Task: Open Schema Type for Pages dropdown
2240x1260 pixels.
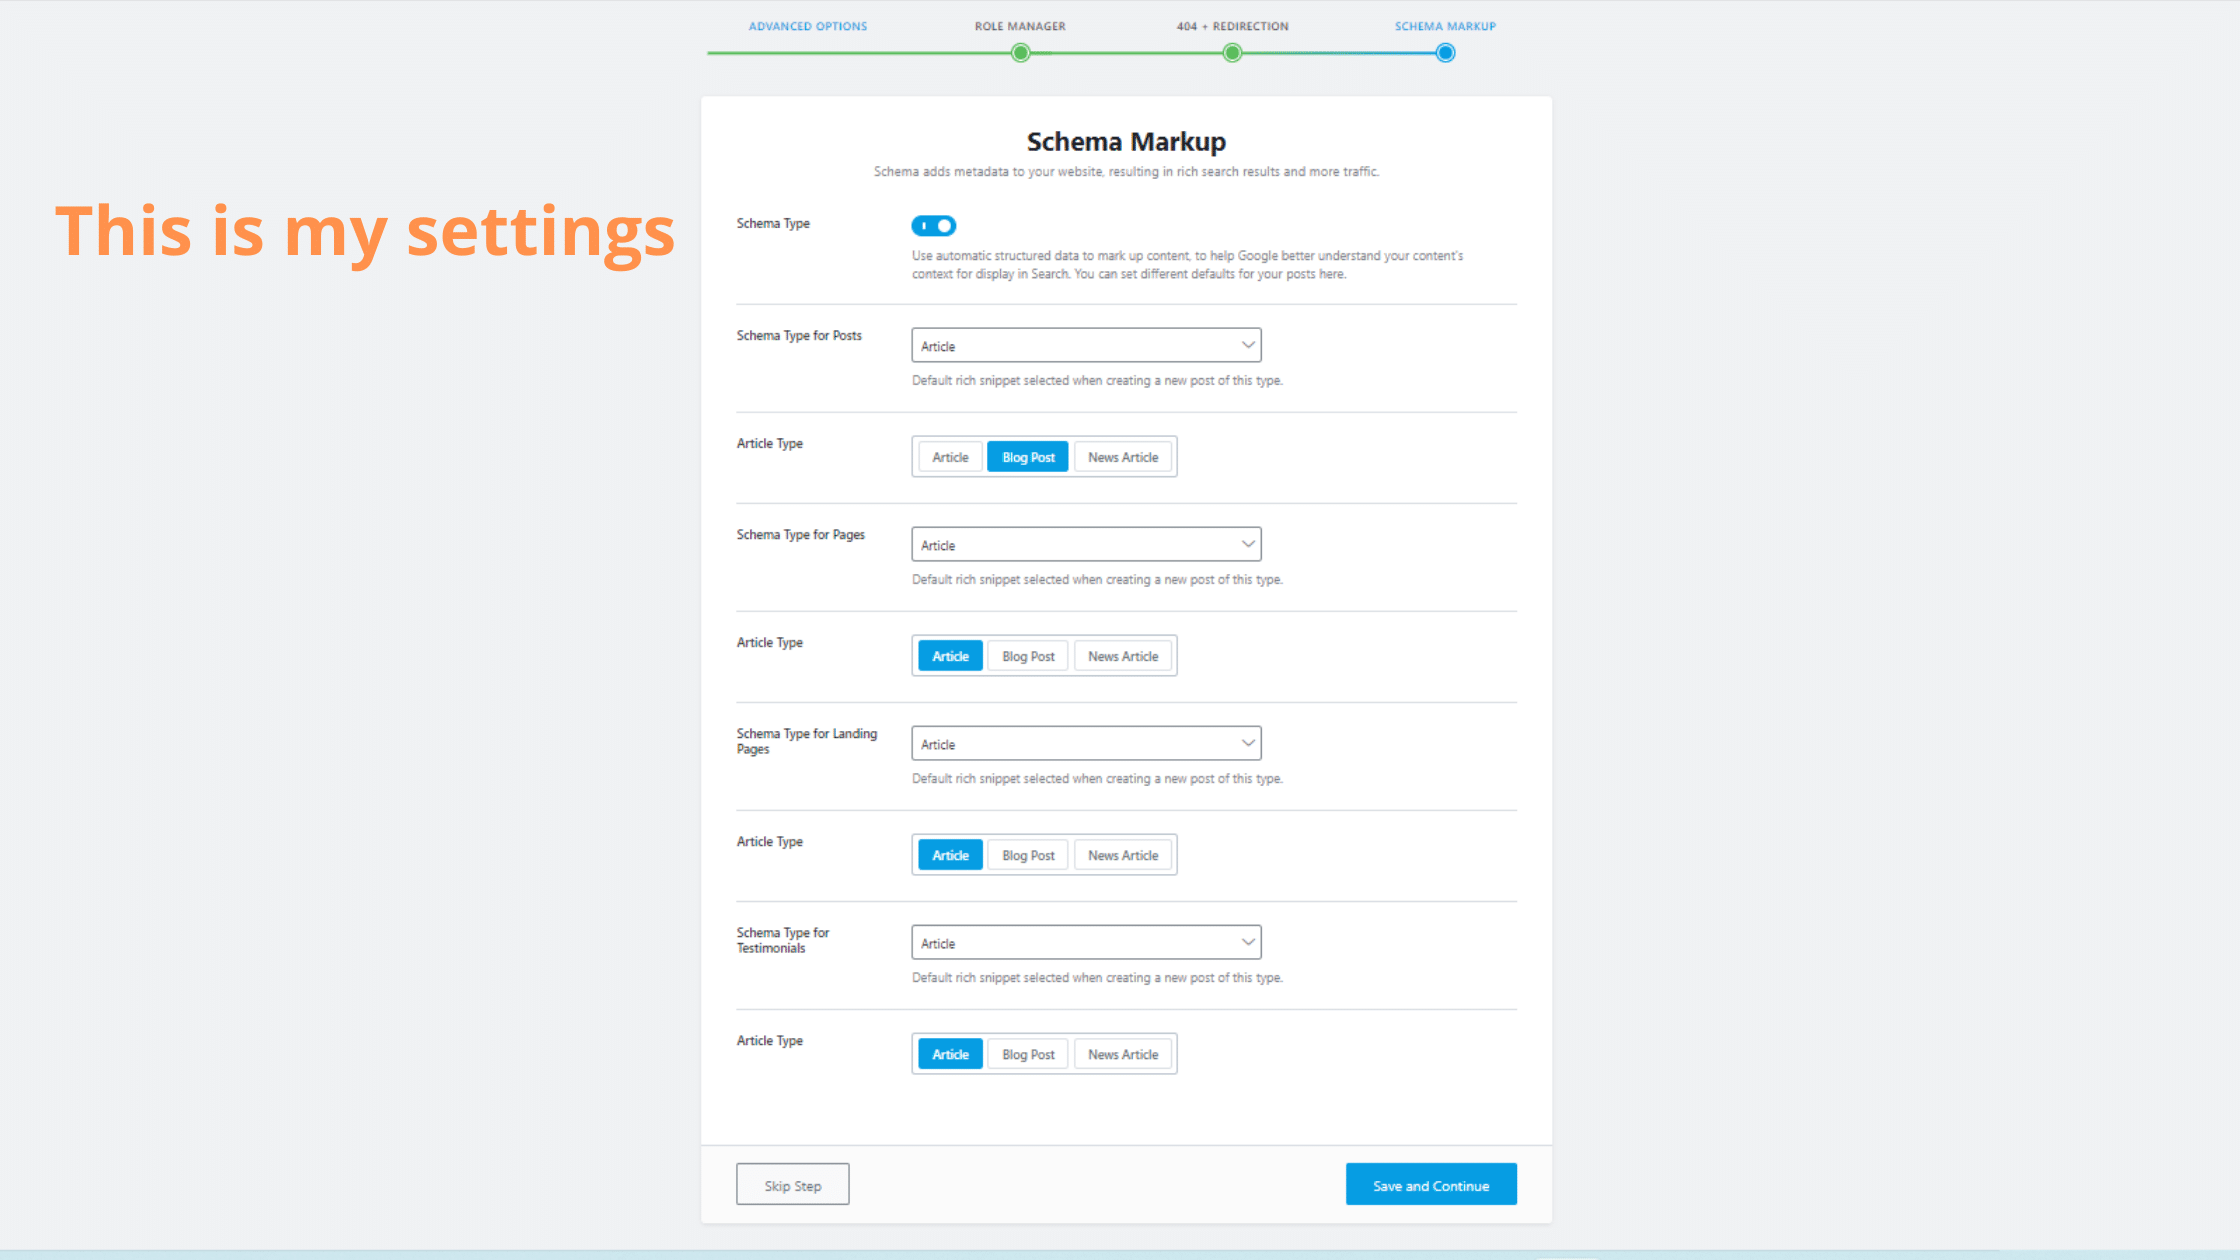Action: (x=1086, y=545)
